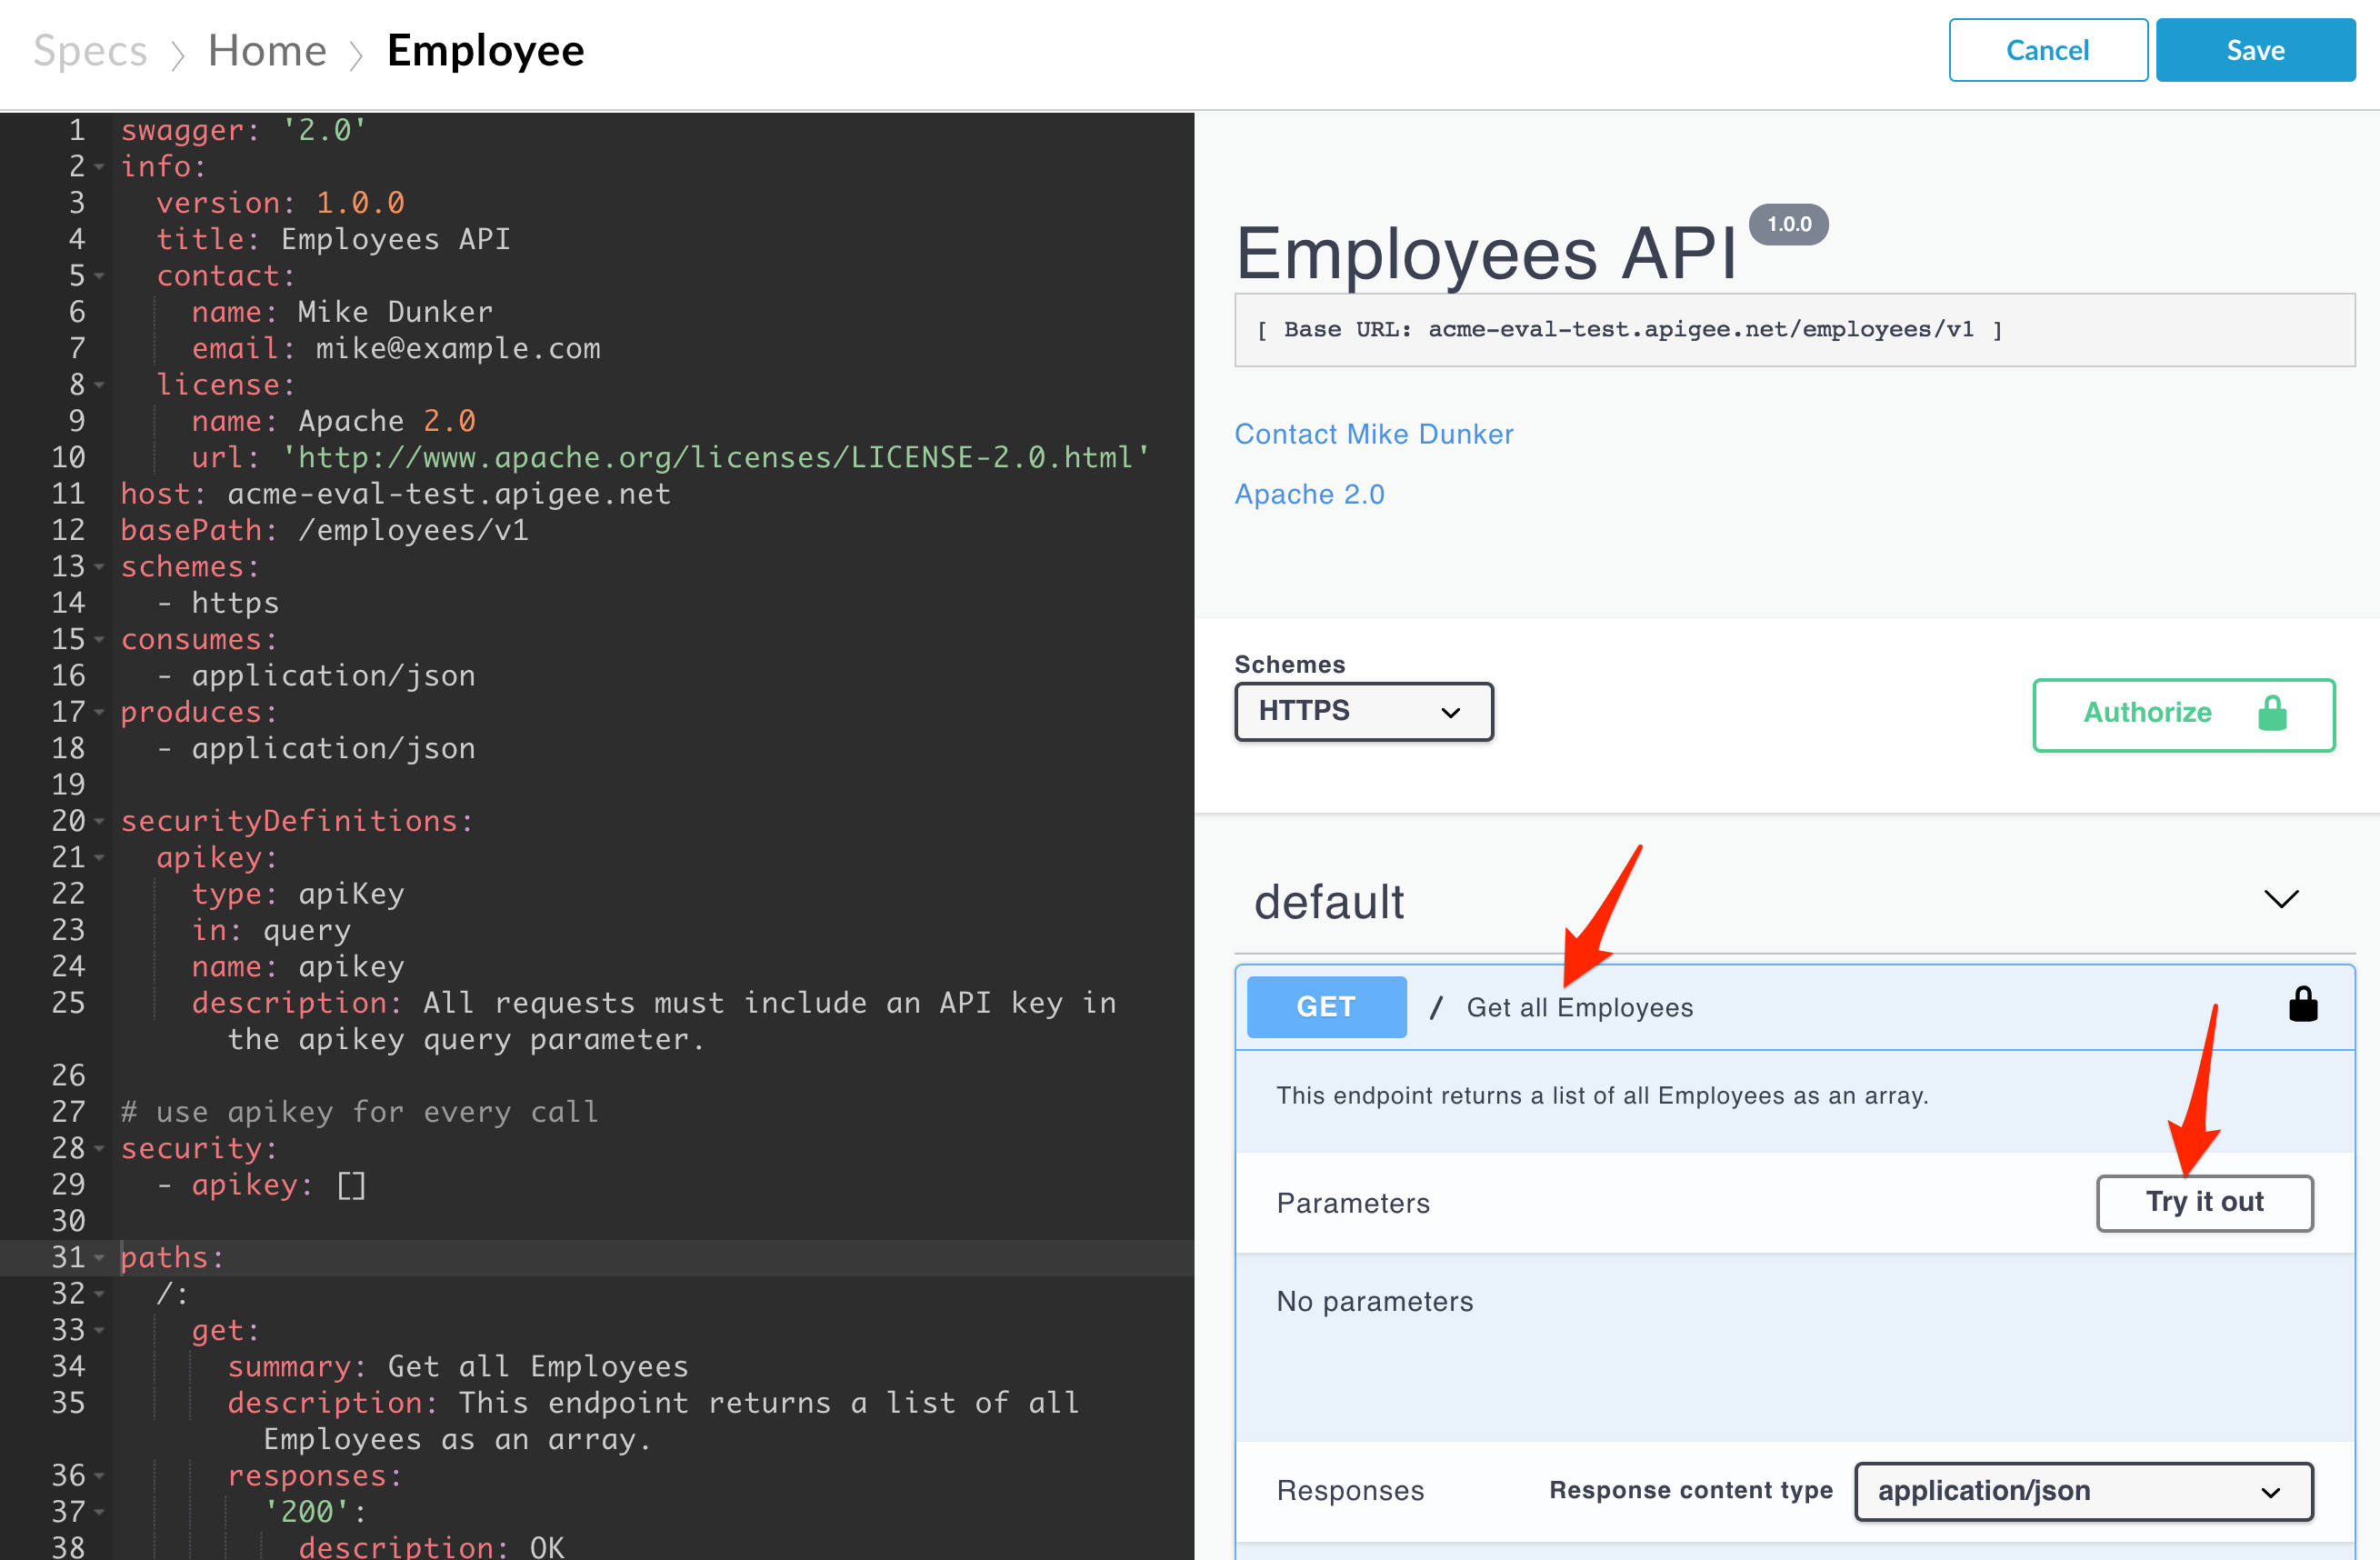Click the 'title: Employees API' line
Viewport: 2380px width, 1560px height.
pyautogui.click(x=333, y=240)
